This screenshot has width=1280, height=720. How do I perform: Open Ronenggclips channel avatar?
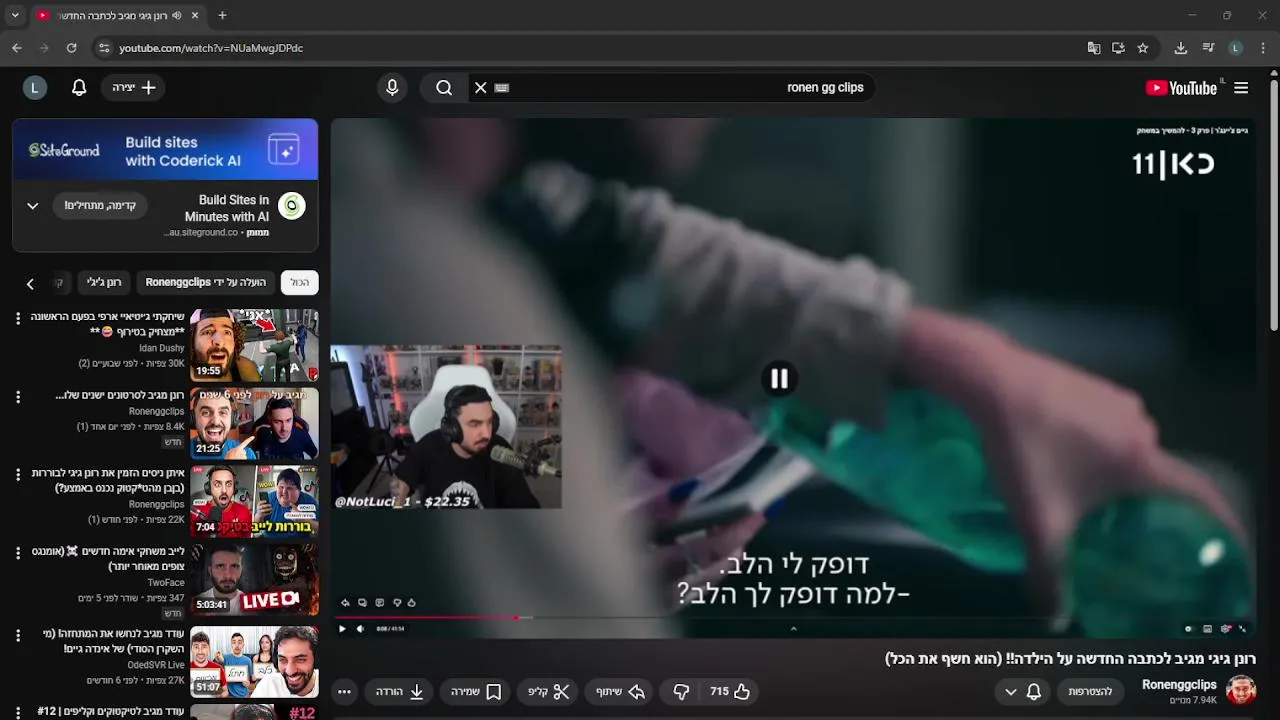click(x=1241, y=690)
